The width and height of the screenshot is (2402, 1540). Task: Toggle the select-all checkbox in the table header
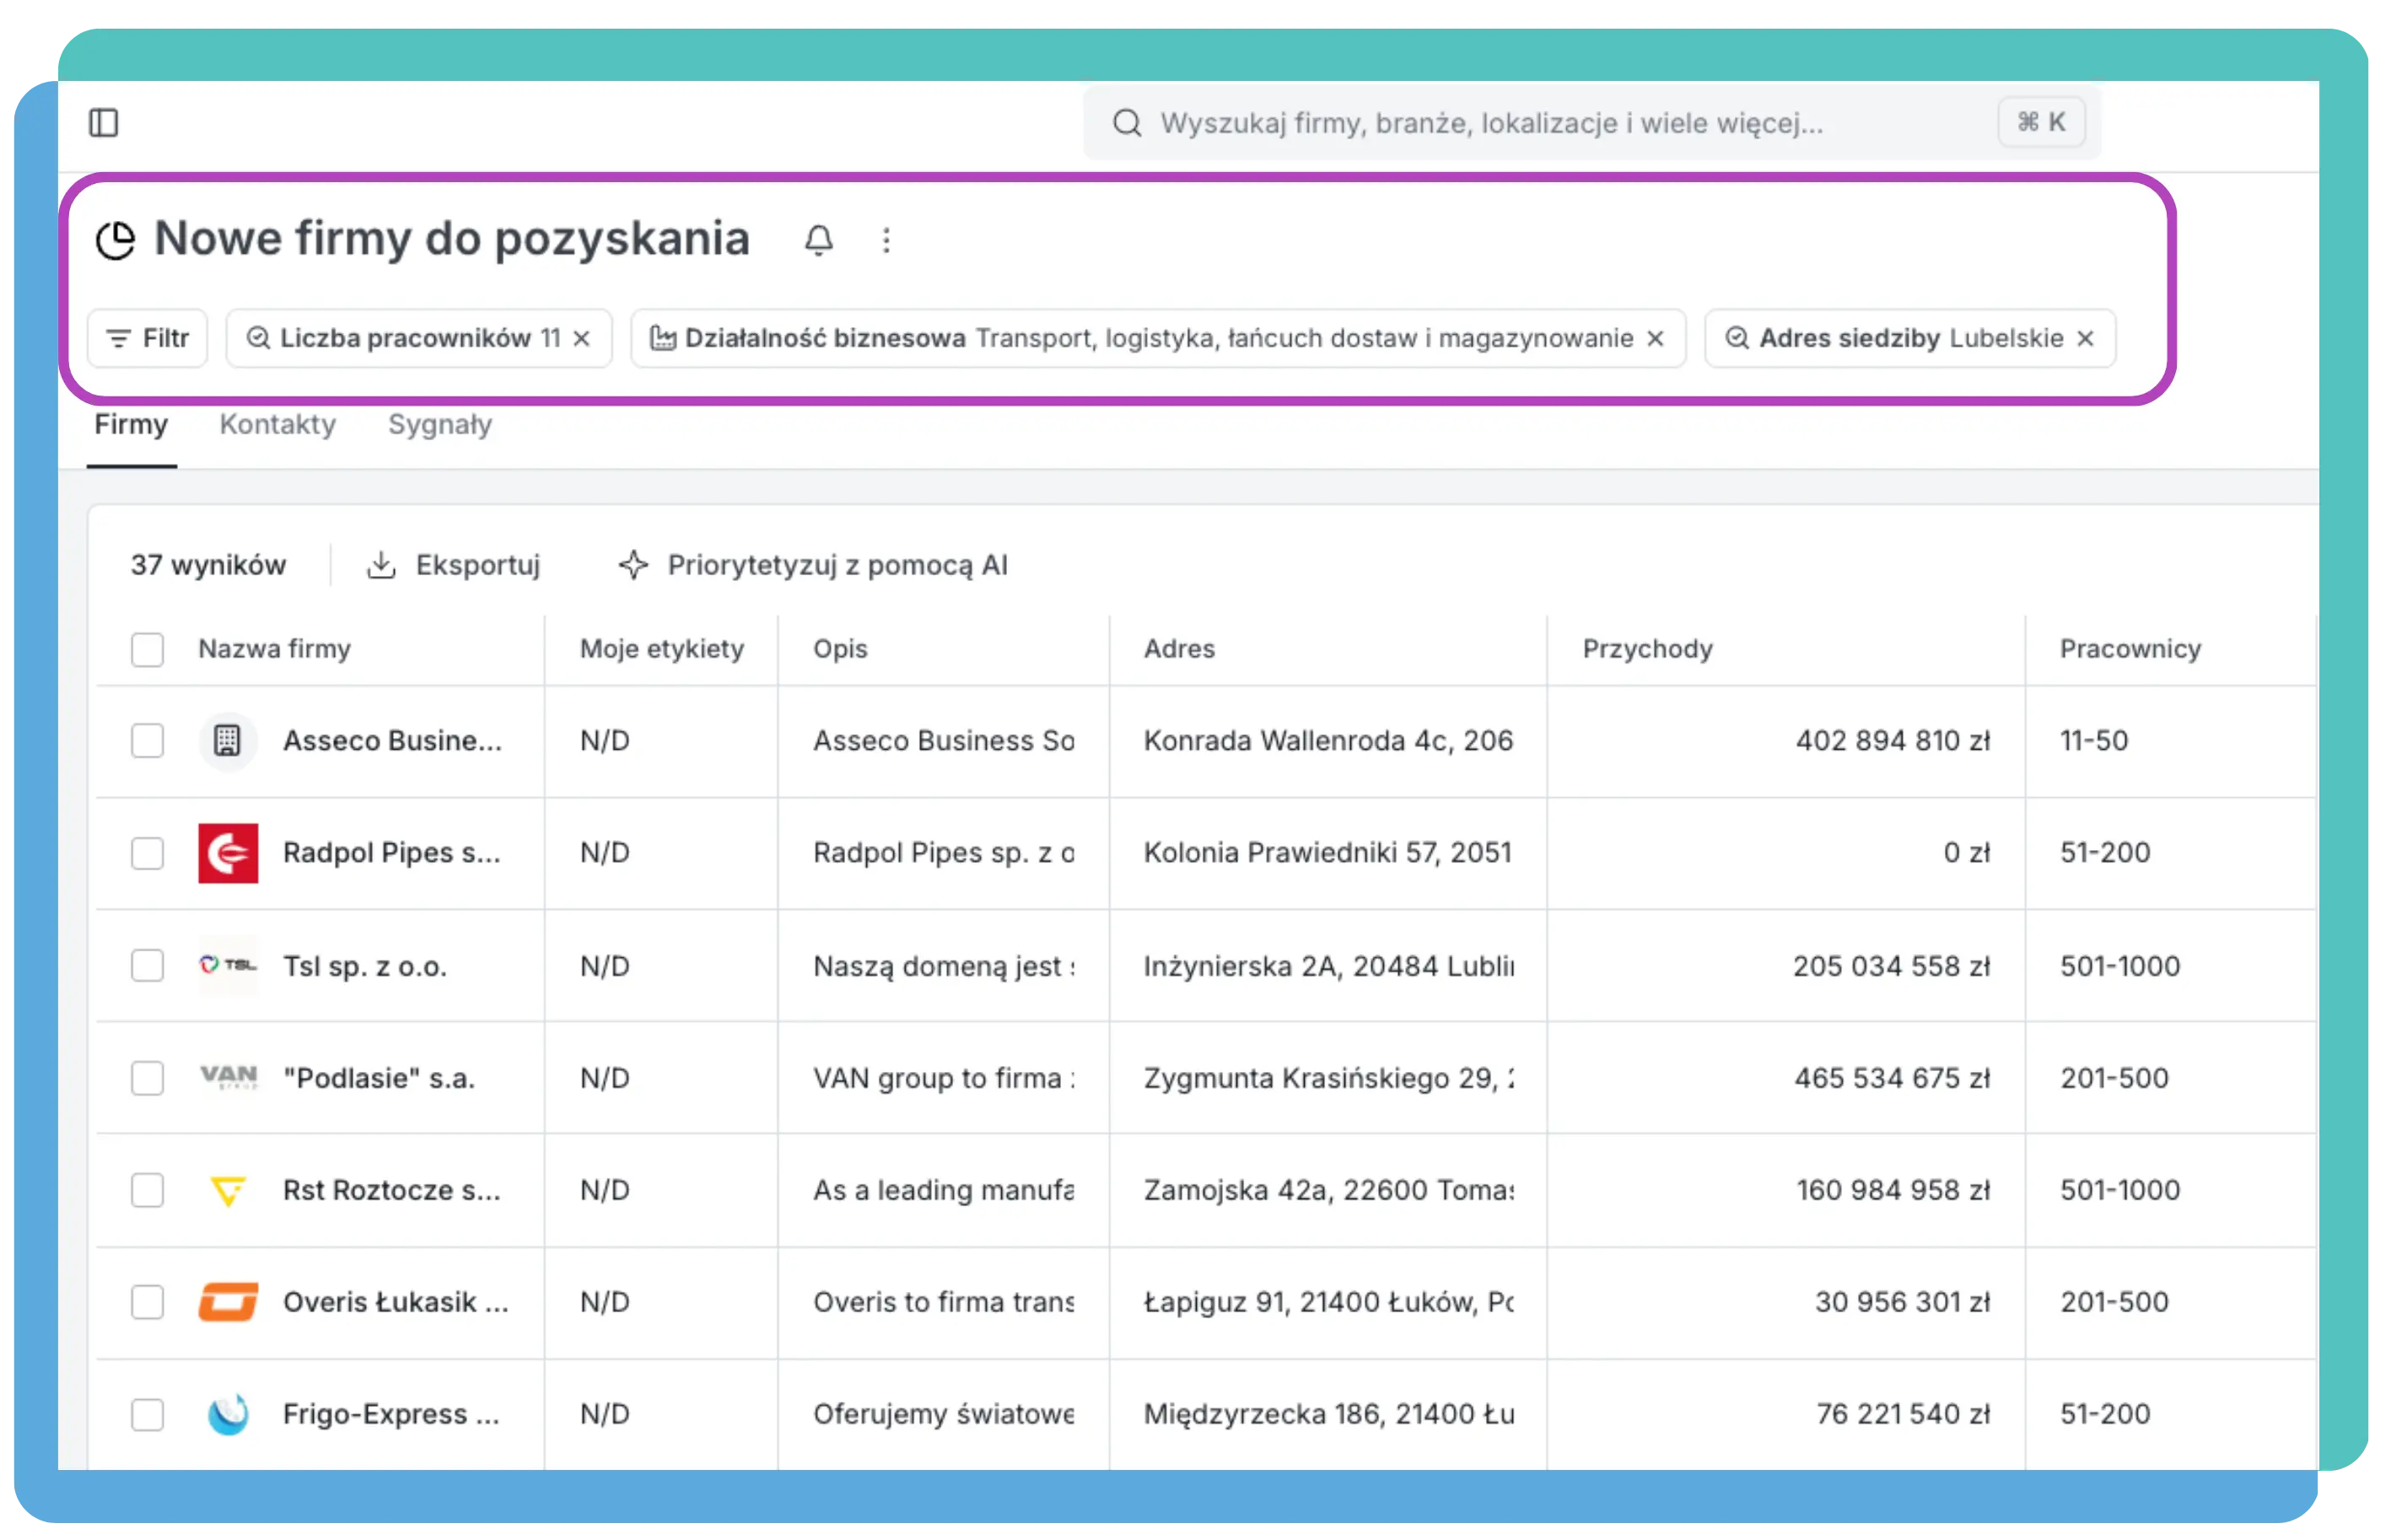[146, 649]
